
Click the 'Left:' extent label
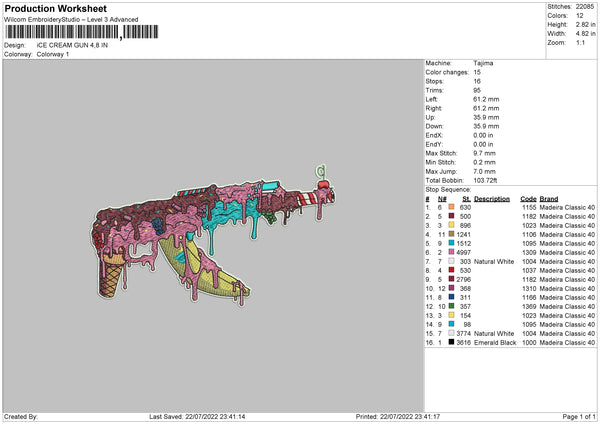coord(431,99)
